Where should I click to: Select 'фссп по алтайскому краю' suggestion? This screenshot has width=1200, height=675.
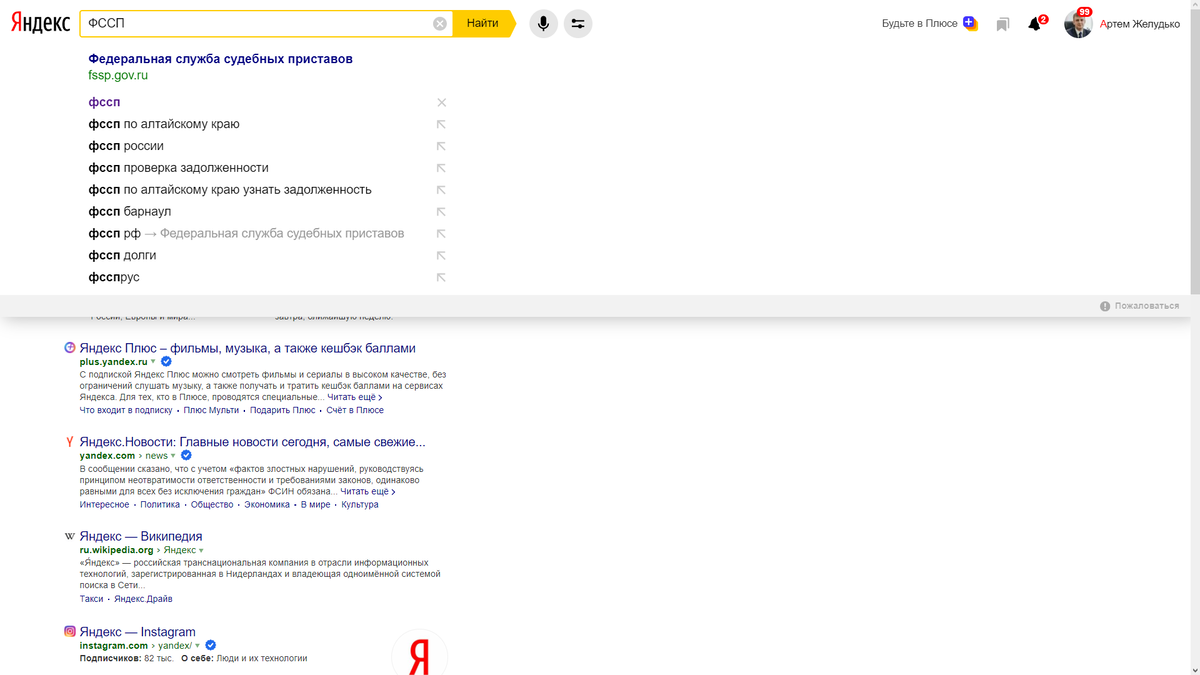click(164, 124)
